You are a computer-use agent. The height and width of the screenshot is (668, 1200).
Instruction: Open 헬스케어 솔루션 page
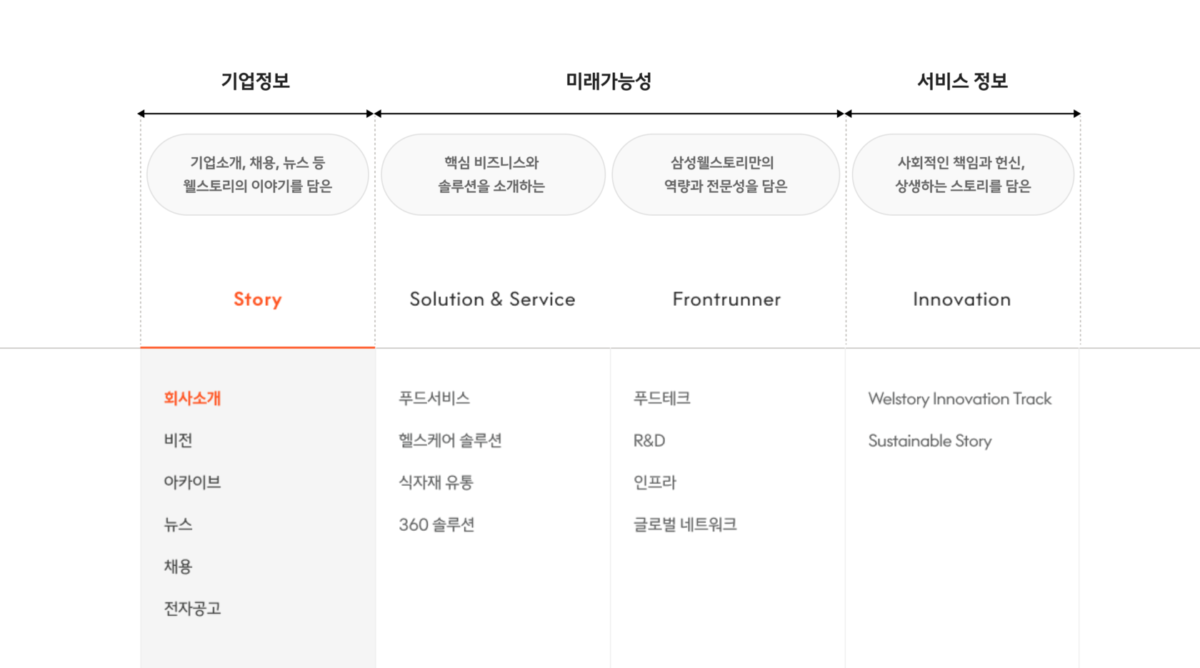450,440
